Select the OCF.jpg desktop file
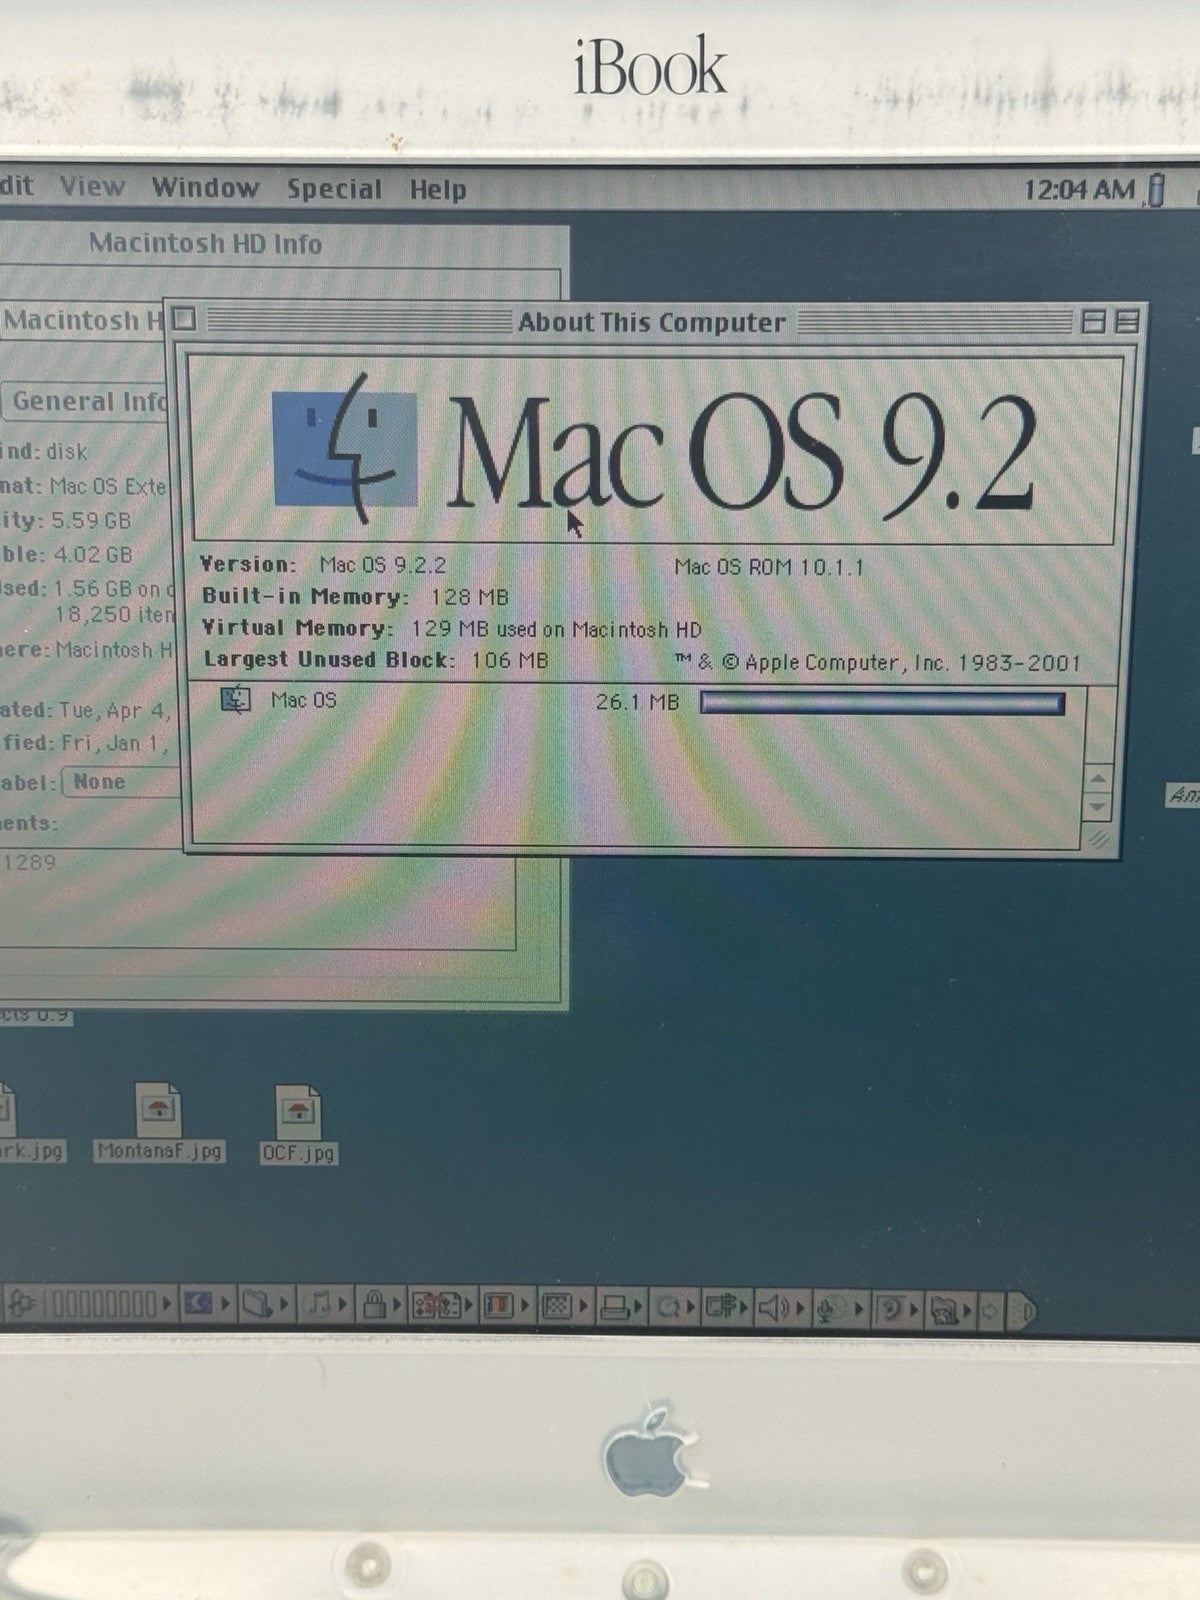The height and width of the screenshot is (1600, 1200). pyautogui.click(x=298, y=1124)
